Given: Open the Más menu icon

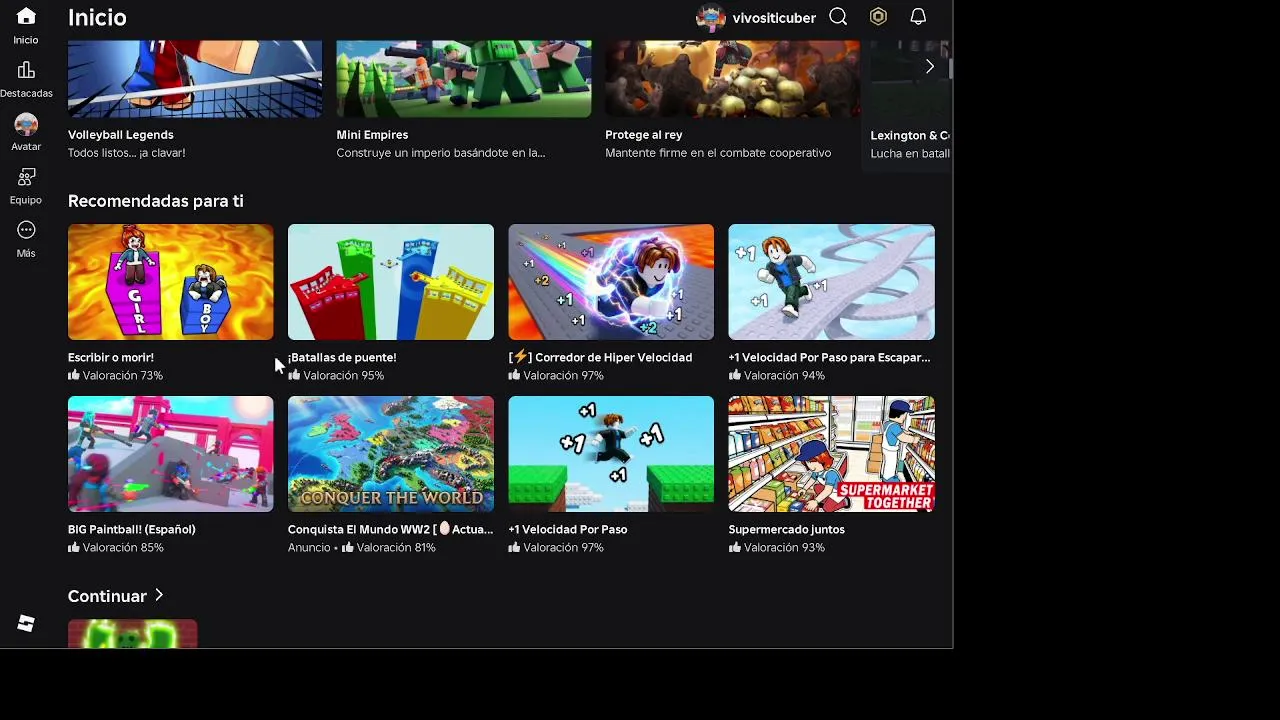Looking at the screenshot, I should (x=26, y=230).
